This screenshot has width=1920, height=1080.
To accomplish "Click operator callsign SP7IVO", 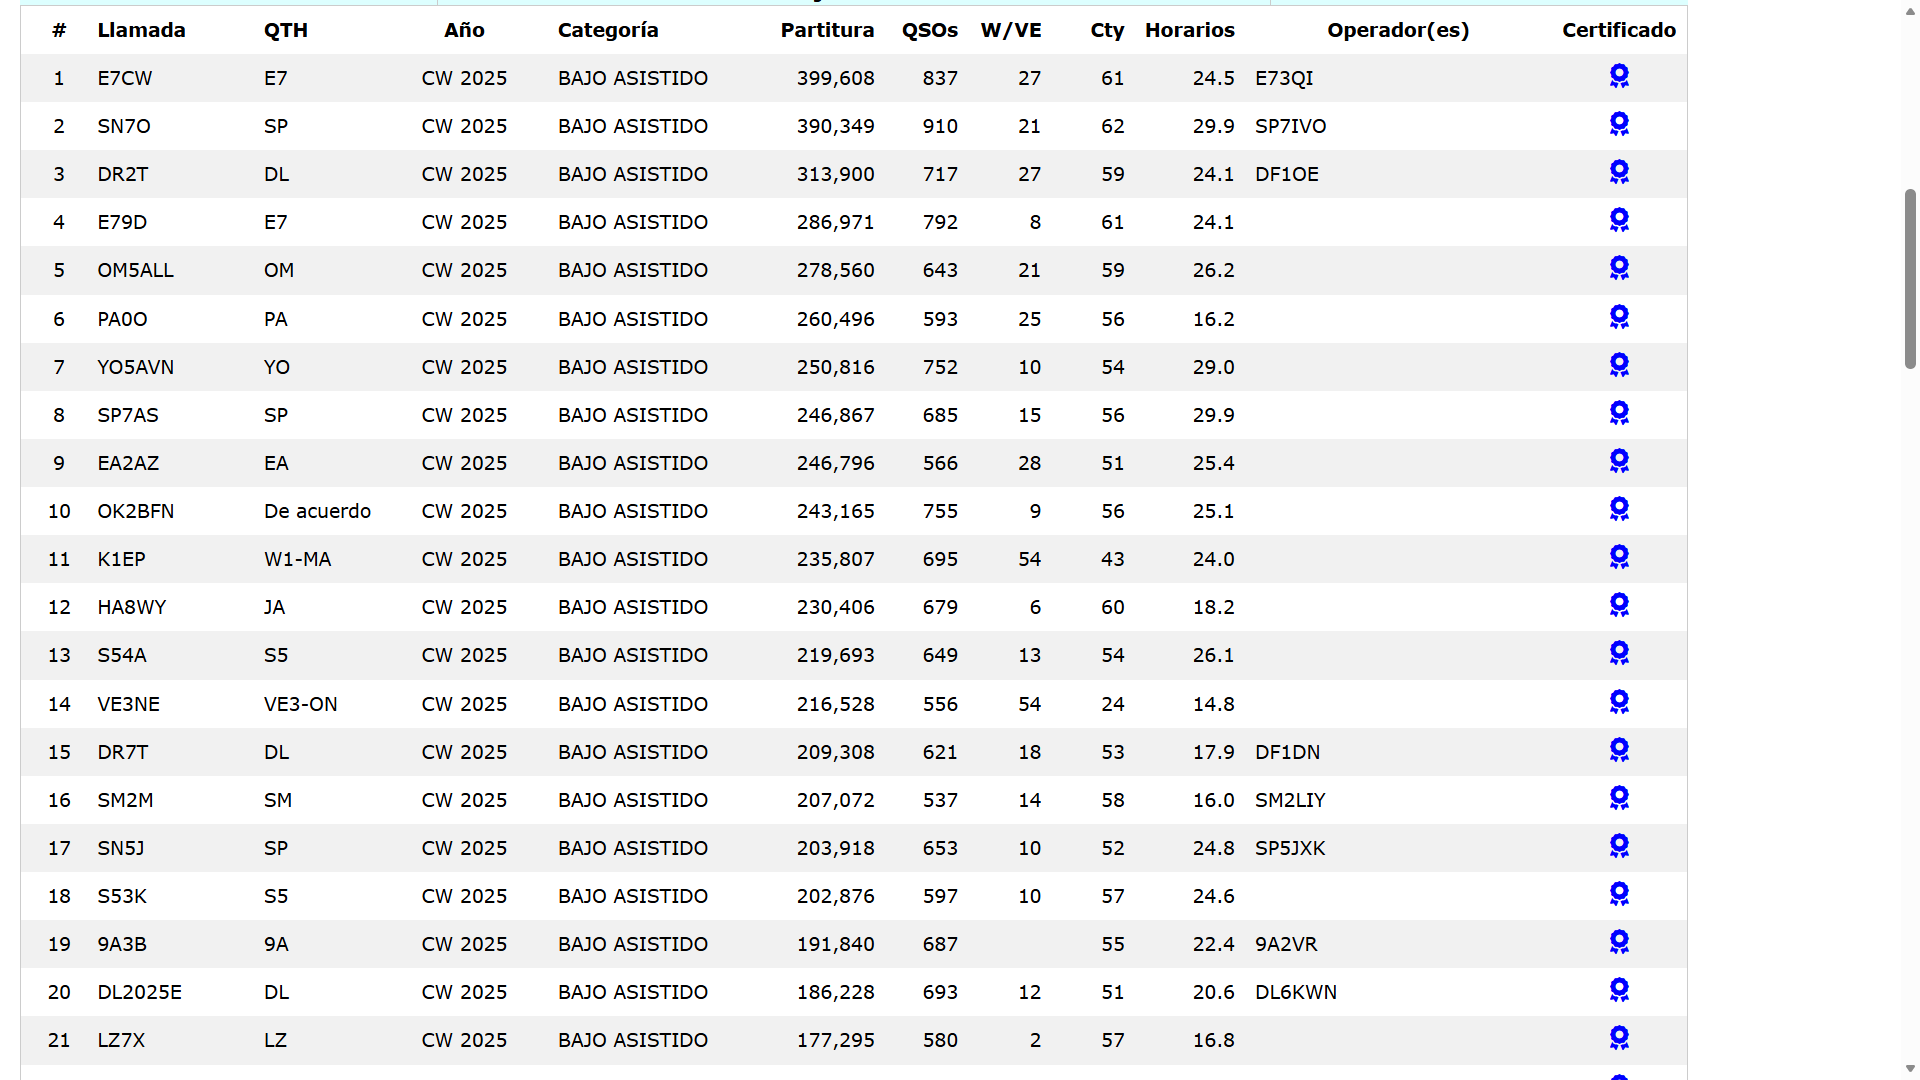I will pyautogui.click(x=1290, y=126).
